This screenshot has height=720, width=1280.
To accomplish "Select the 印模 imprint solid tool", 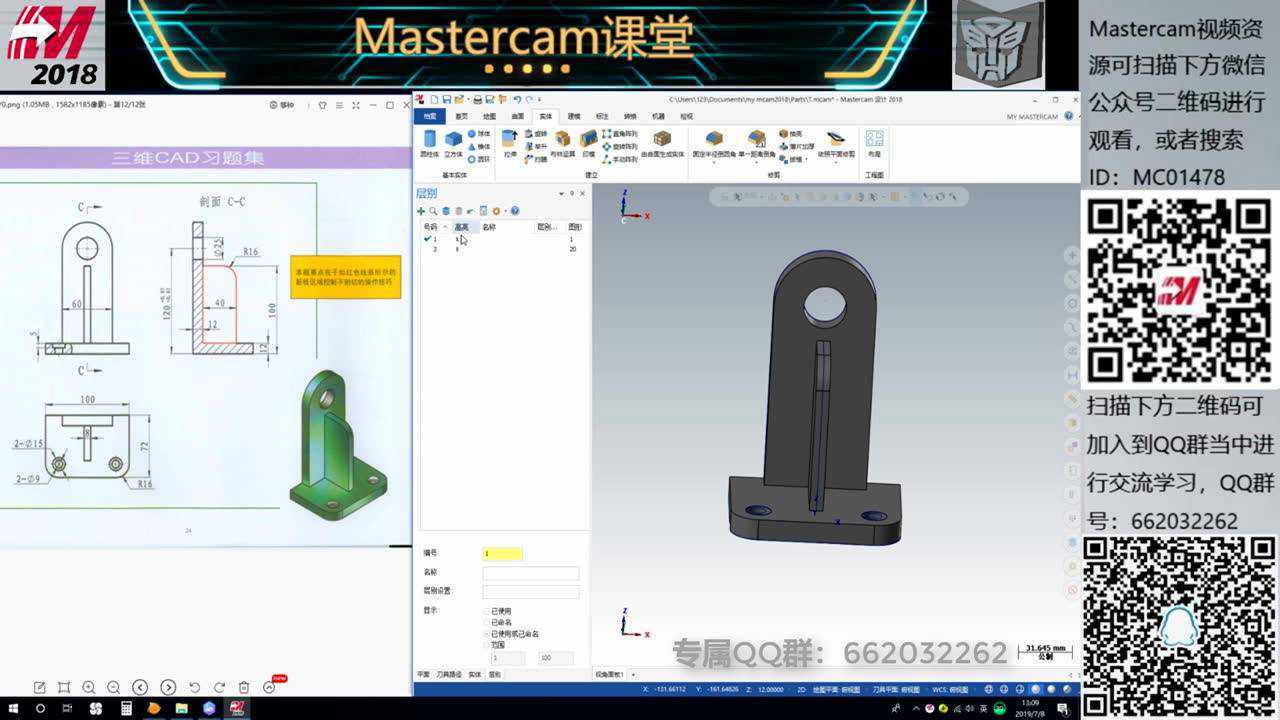I will coord(588,142).
